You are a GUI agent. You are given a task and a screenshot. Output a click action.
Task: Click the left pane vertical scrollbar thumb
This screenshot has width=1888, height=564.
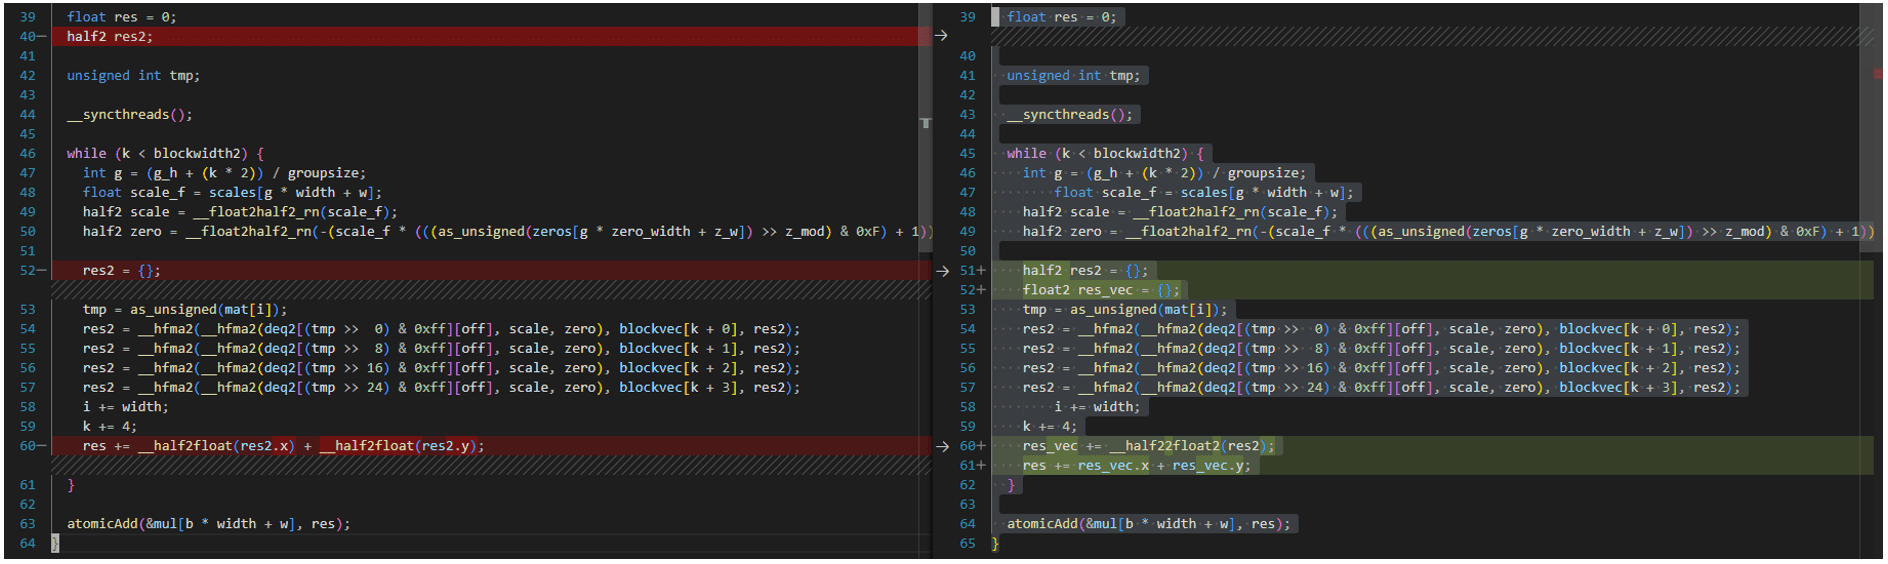point(925,123)
